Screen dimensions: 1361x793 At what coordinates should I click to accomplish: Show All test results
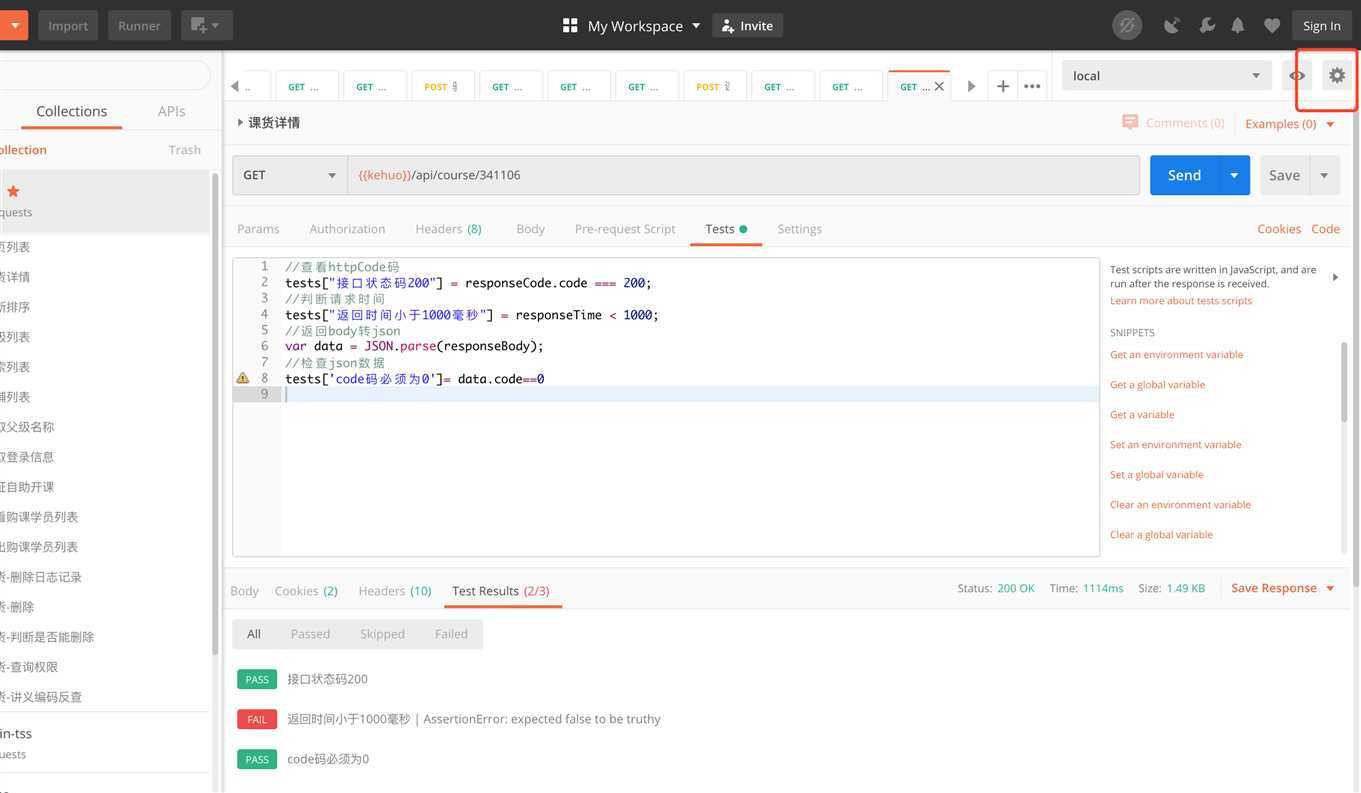tap(254, 634)
